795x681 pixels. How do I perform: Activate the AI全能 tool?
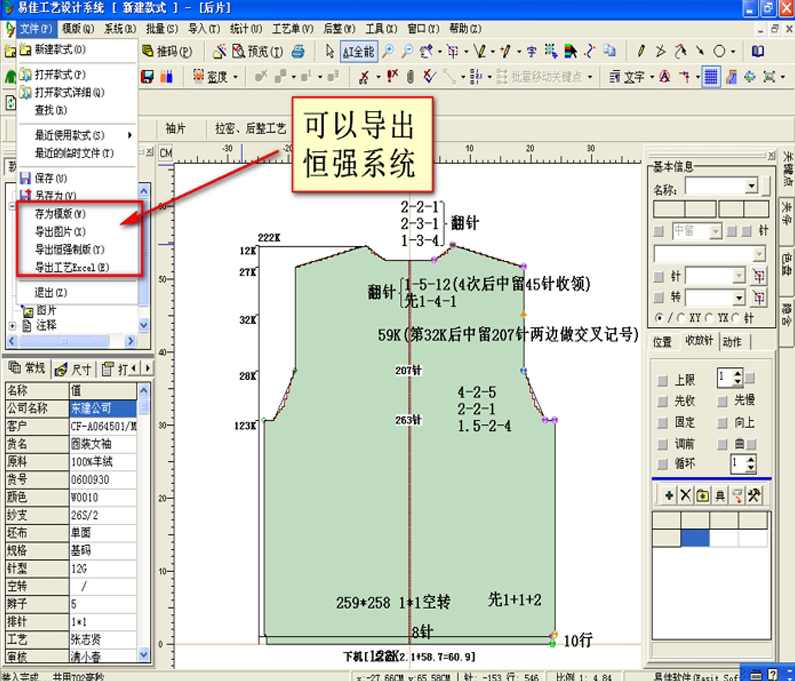358,52
